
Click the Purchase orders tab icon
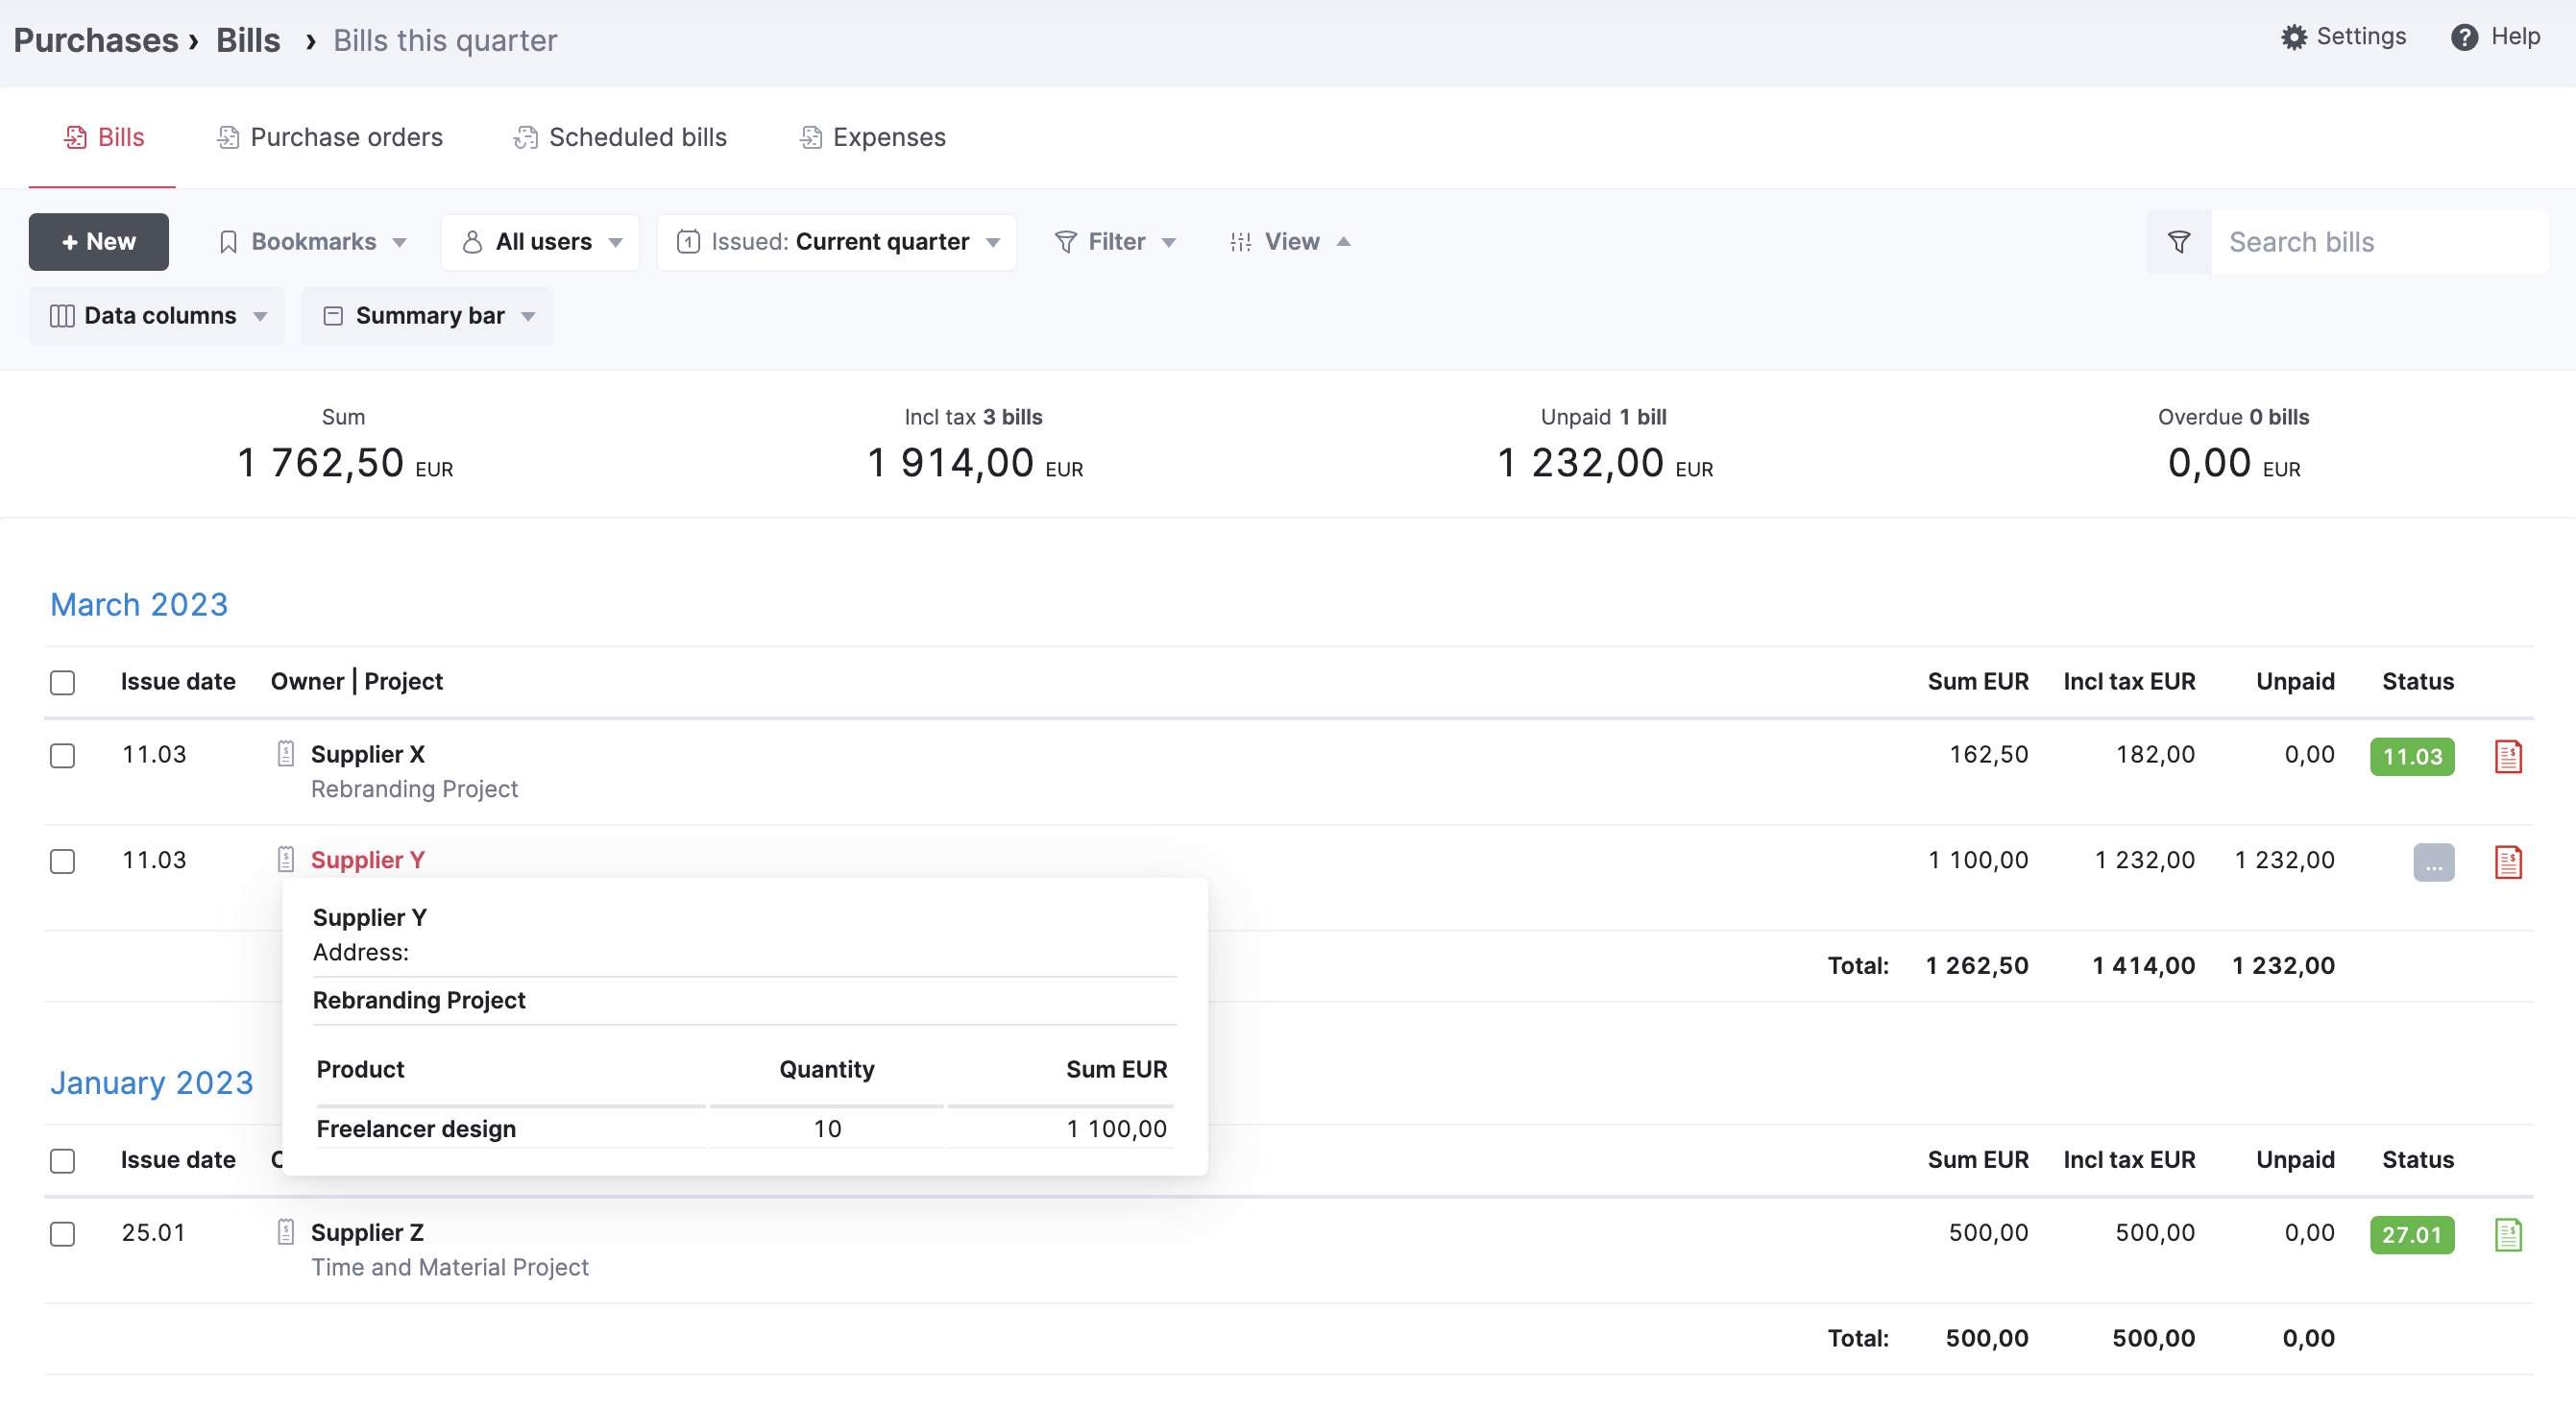pos(228,138)
